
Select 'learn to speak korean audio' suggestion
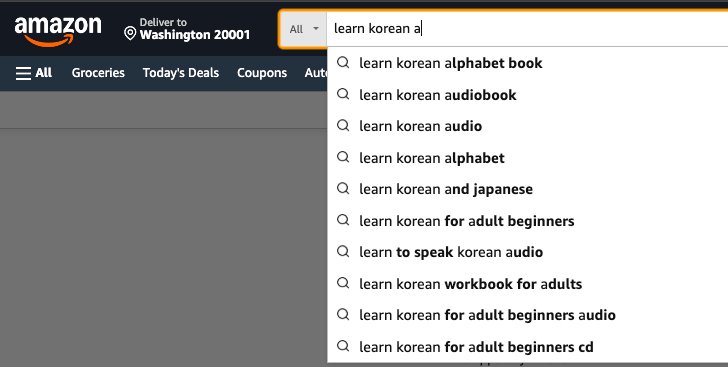pyautogui.click(x=527, y=252)
